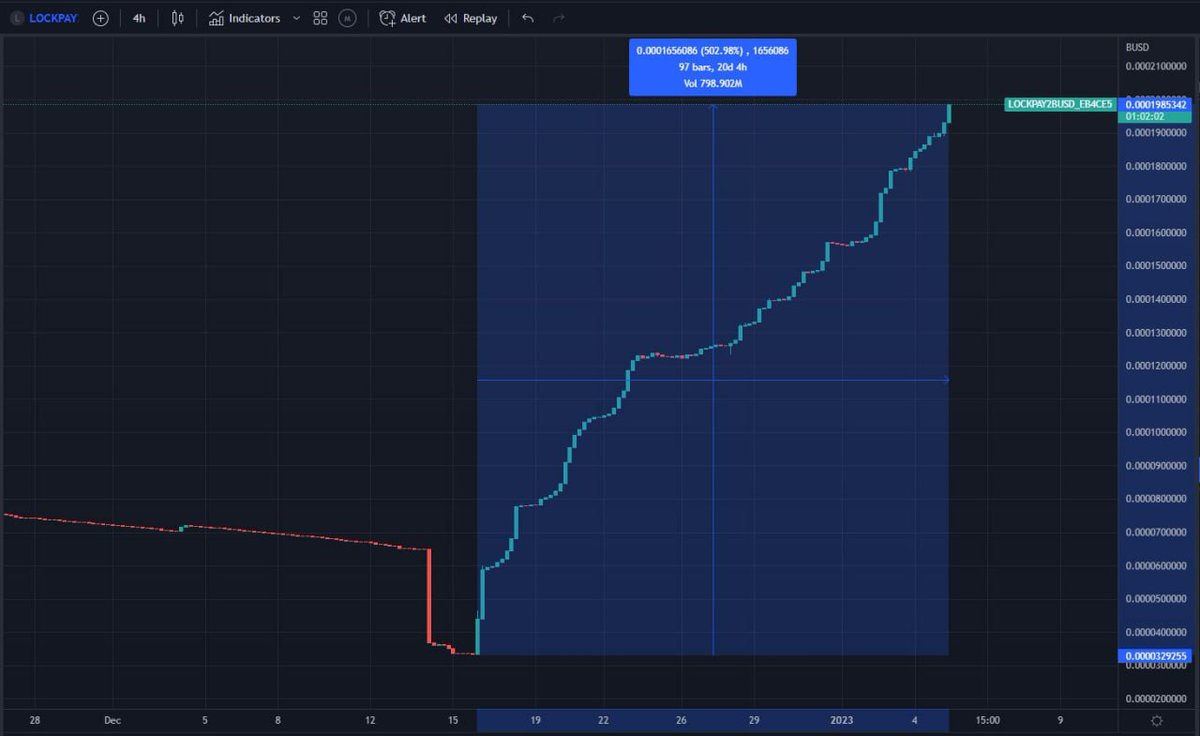Click the 0.0001000000 price scale label
Image resolution: width=1200 pixels, height=736 pixels.
(1157, 433)
